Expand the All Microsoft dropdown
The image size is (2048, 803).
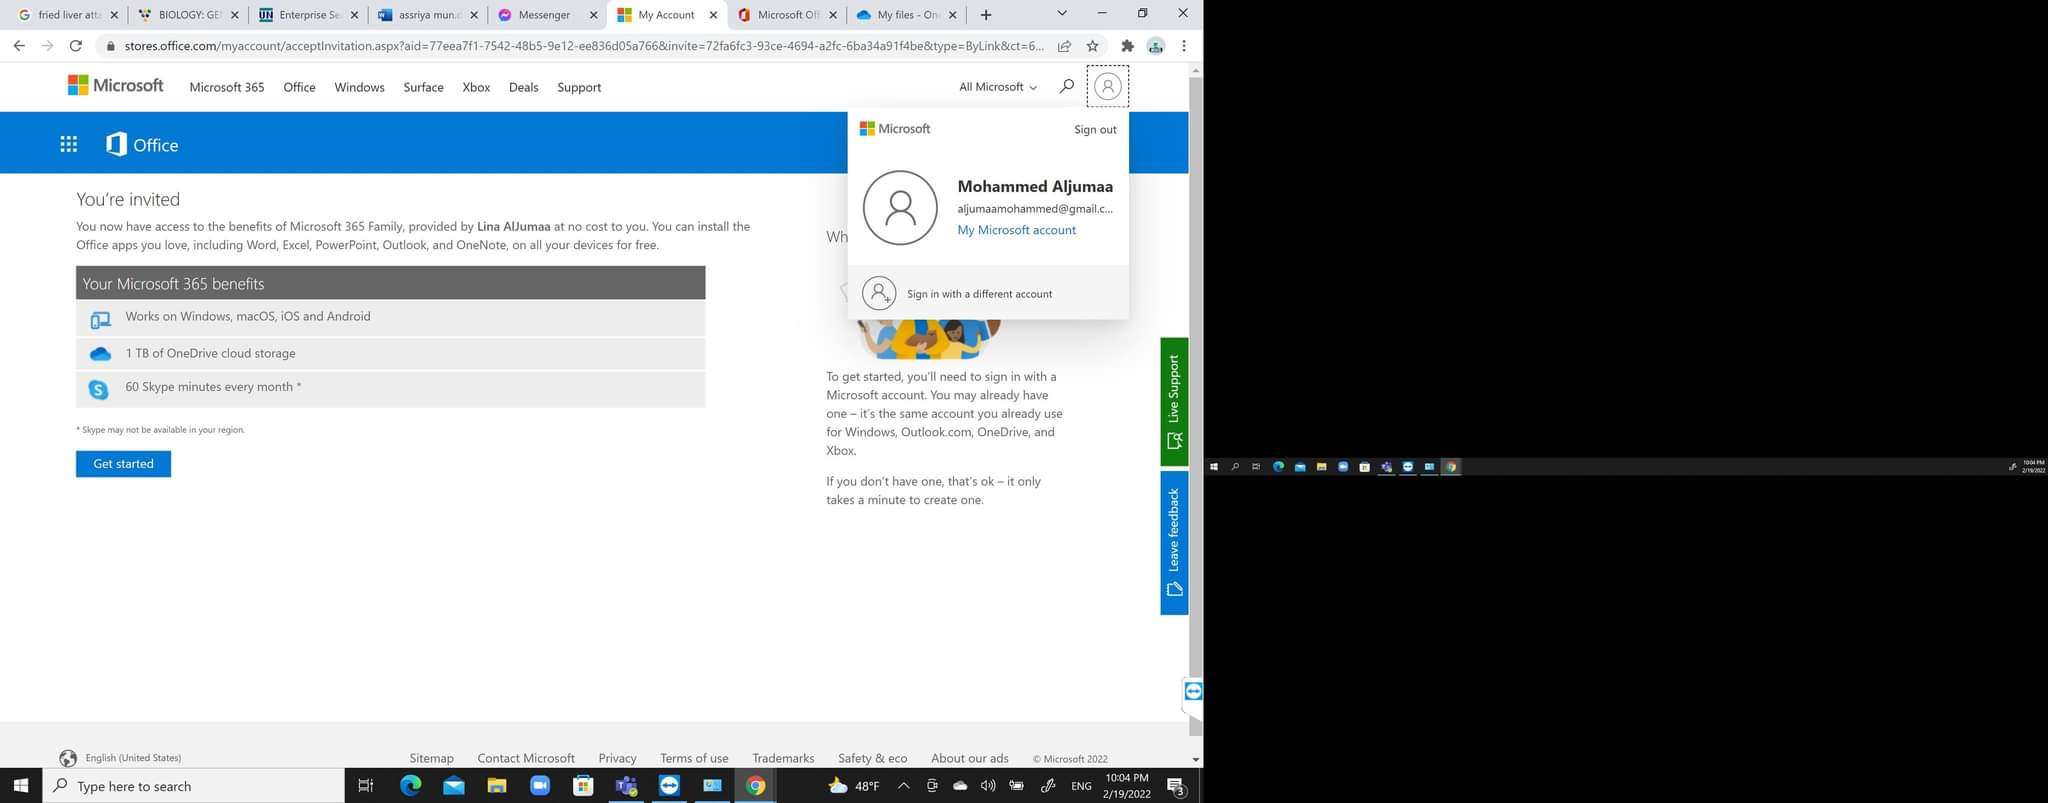tap(998, 87)
